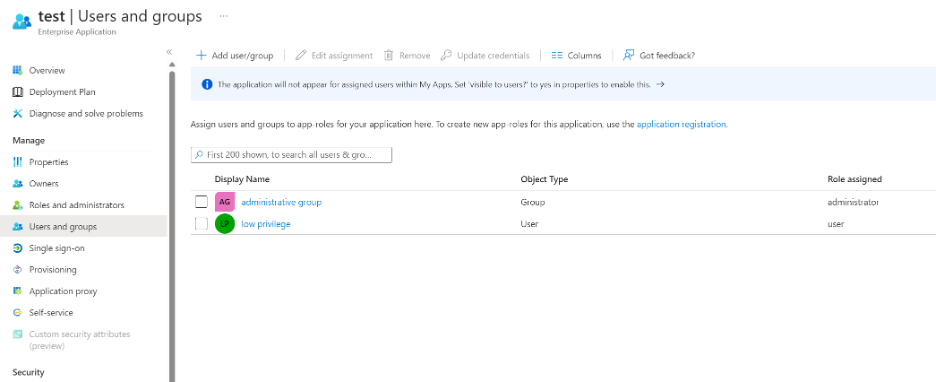Click the Diagnose and solve problems wrench icon
Screen dimensions: 936x382
pyautogui.click(x=17, y=113)
